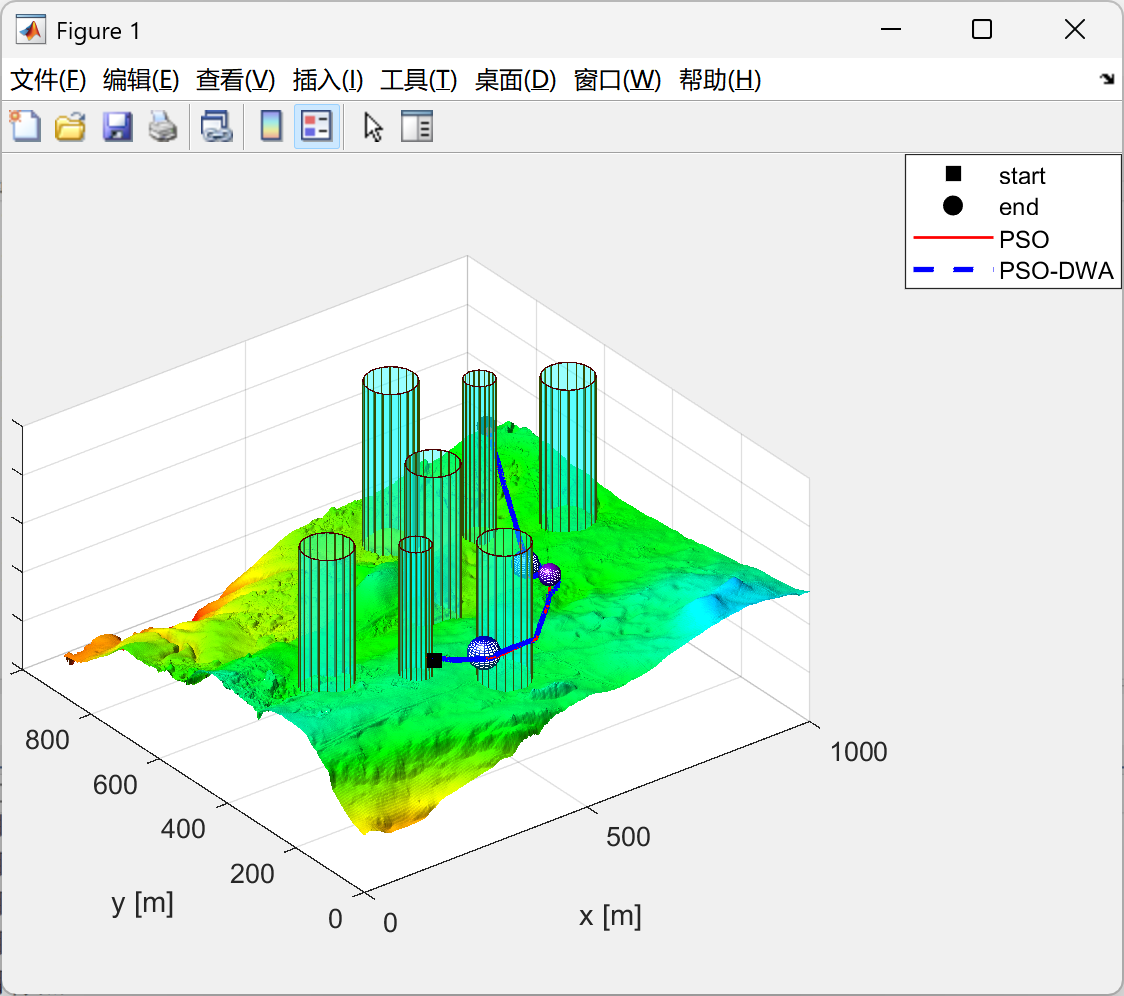Click the Link Plot toolbar icon
1124x996 pixels.
tap(216, 127)
